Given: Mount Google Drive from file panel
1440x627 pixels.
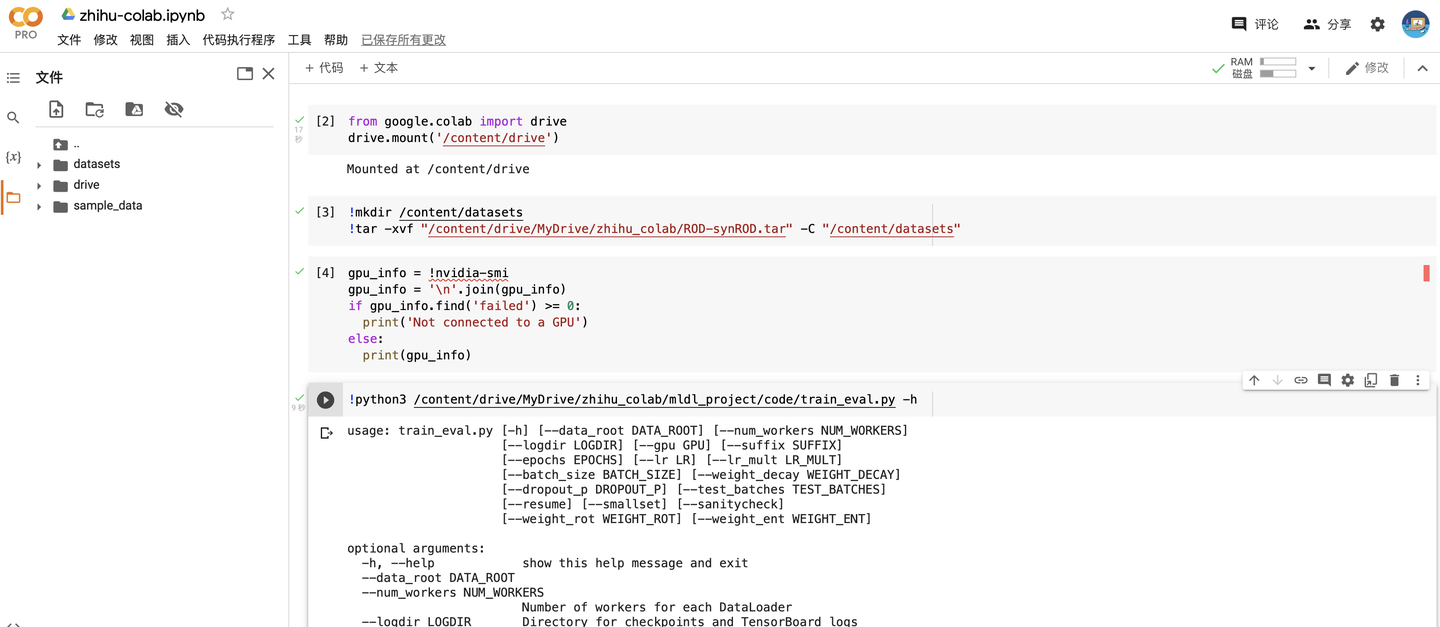Looking at the screenshot, I should (134, 109).
